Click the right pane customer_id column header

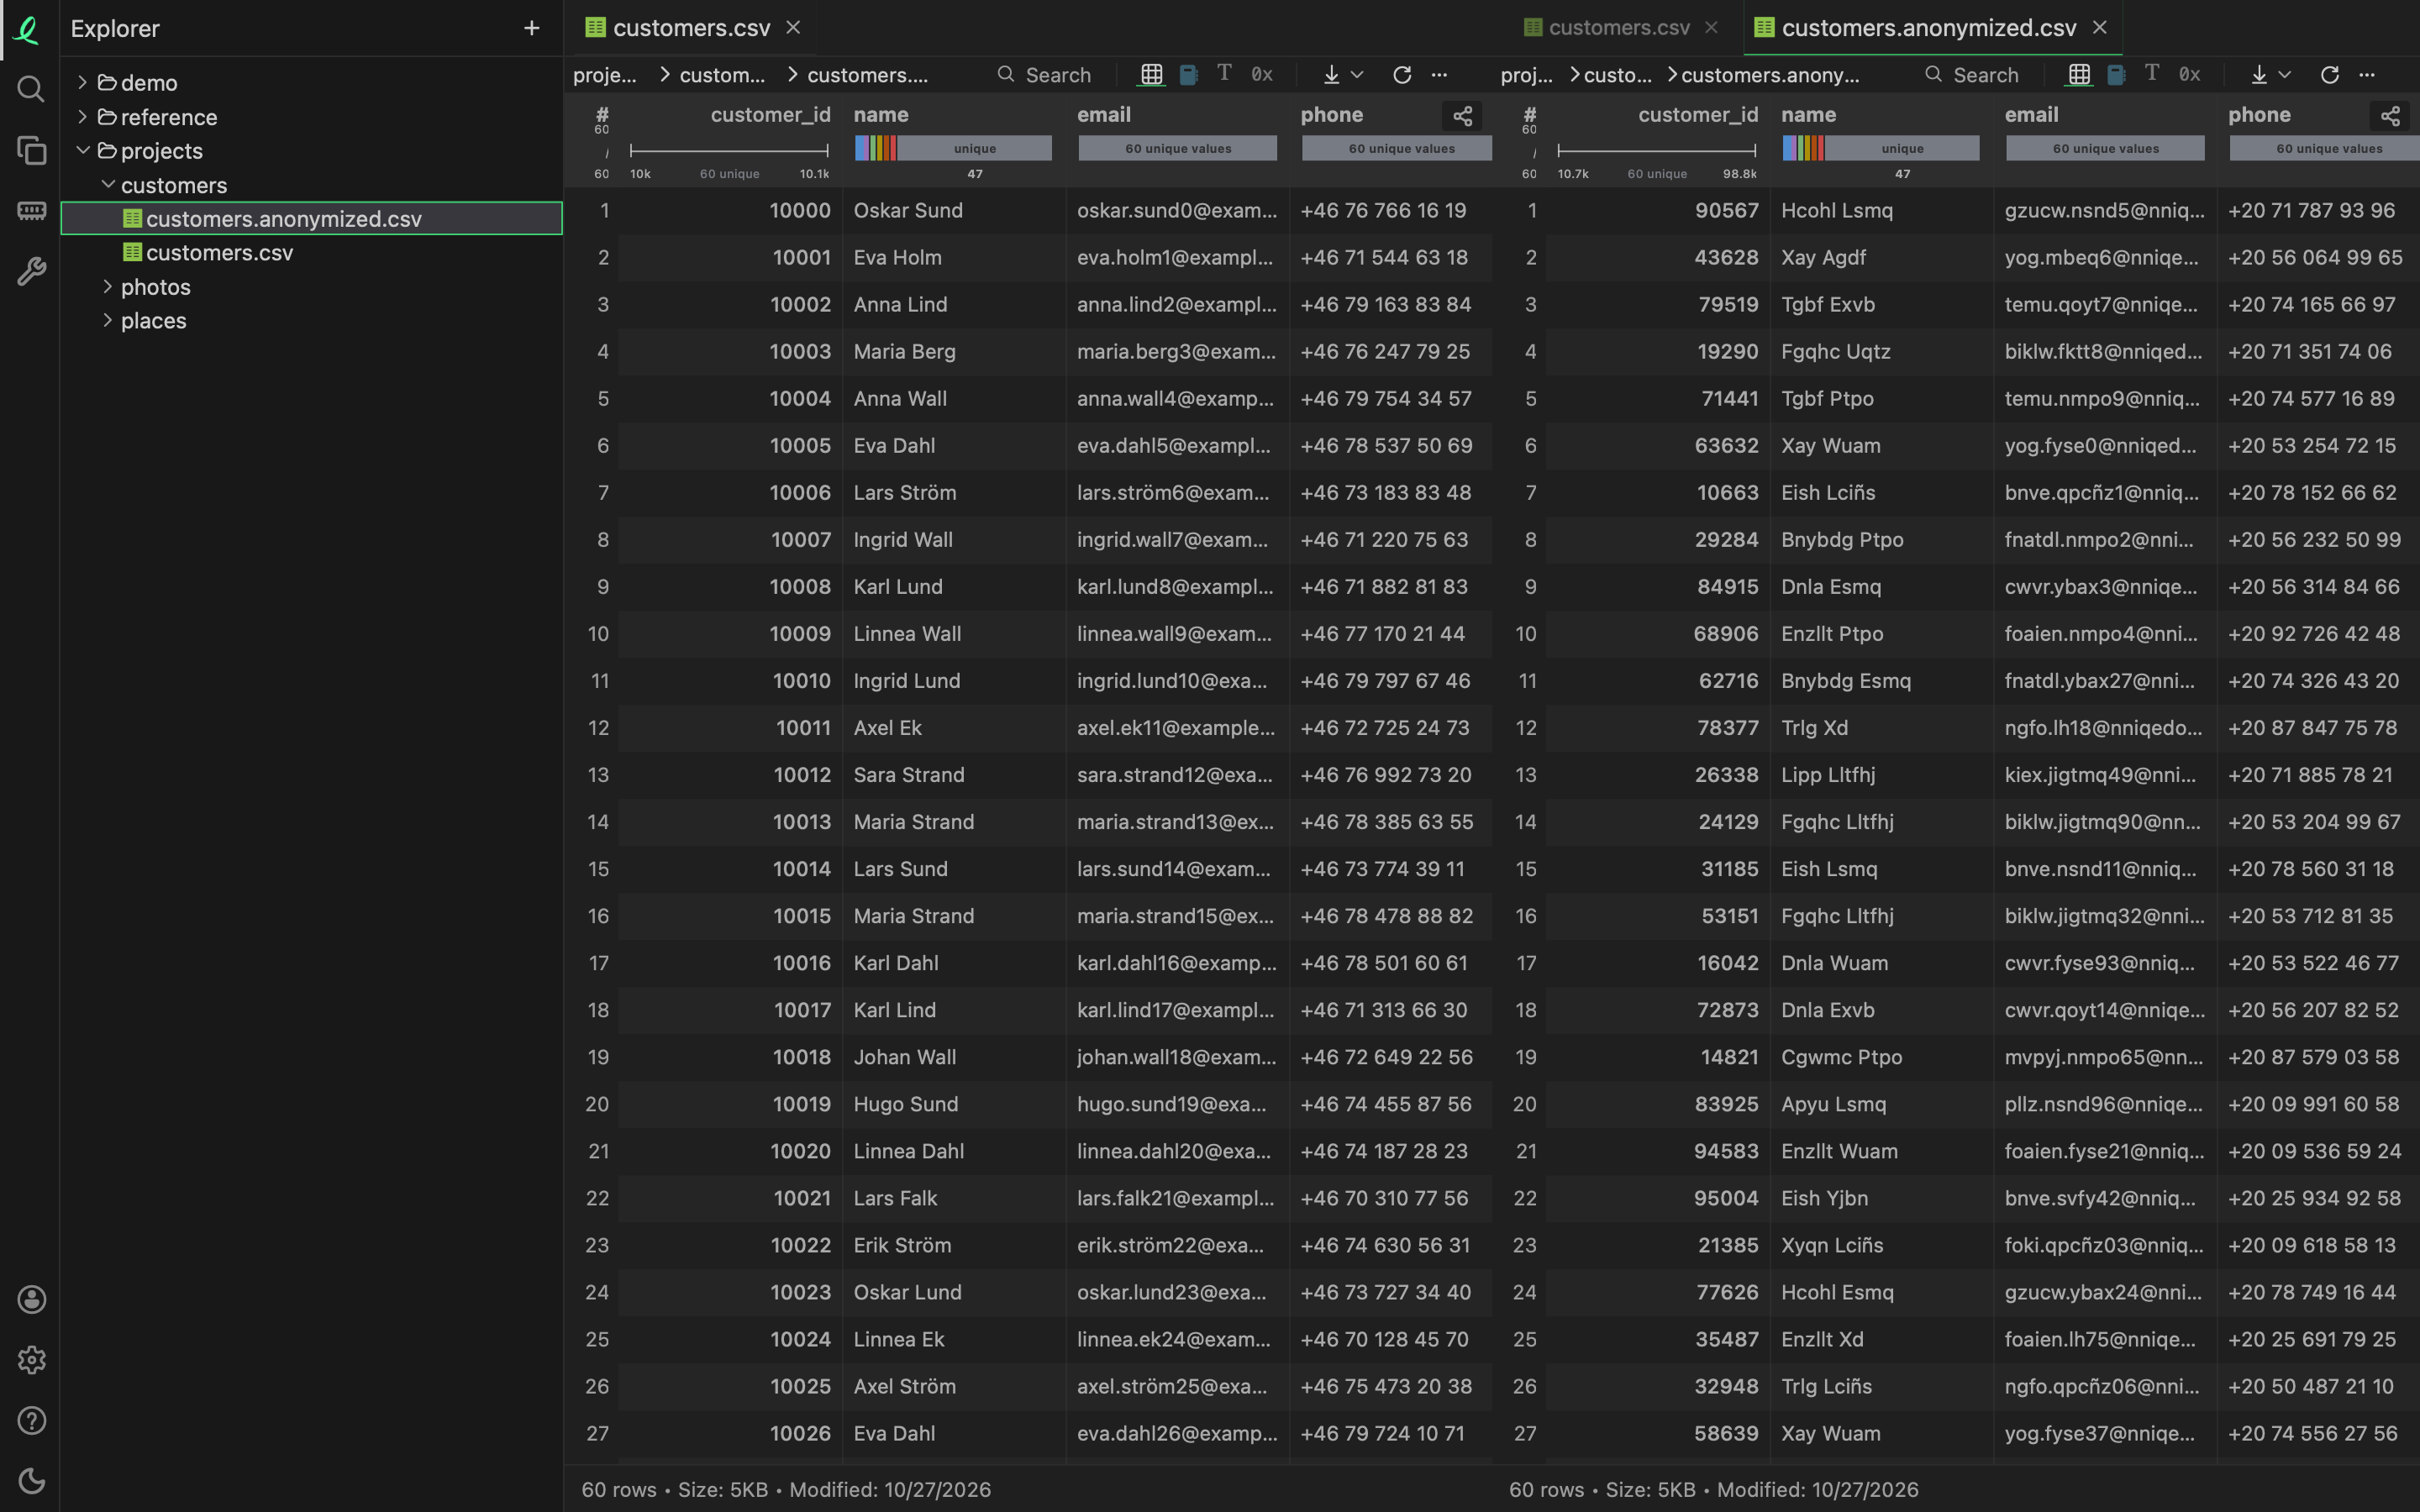pos(1698,115)
